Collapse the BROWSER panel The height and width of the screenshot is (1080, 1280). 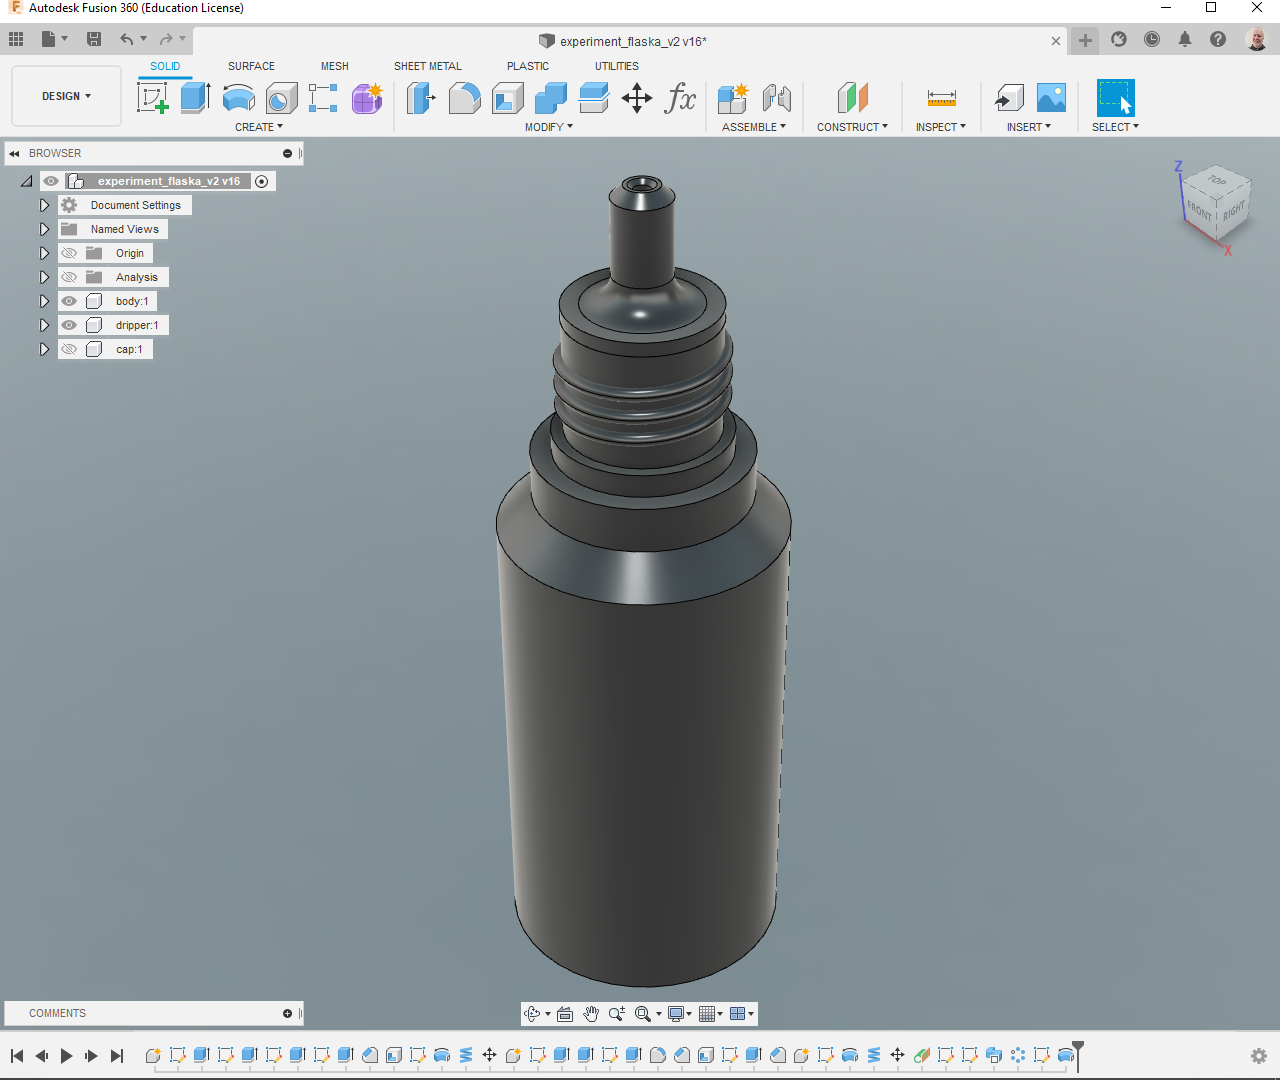[15, 153]
